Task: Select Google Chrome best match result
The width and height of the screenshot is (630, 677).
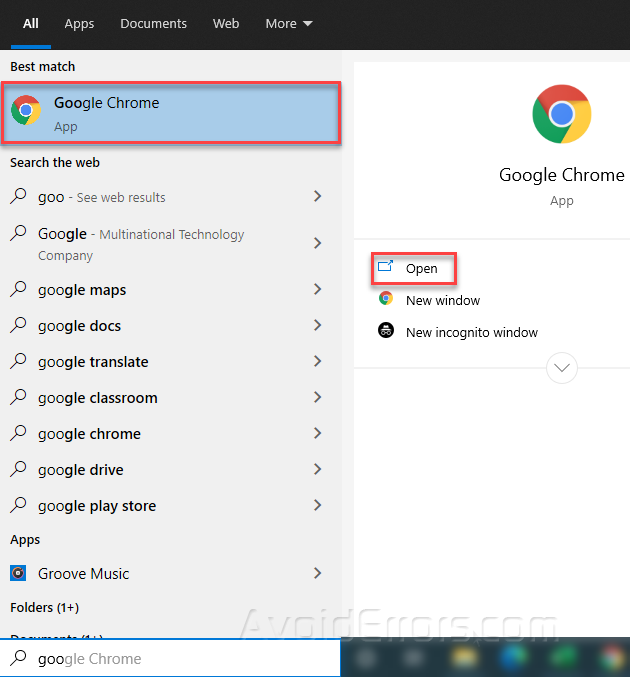Action: pos(171,113)
